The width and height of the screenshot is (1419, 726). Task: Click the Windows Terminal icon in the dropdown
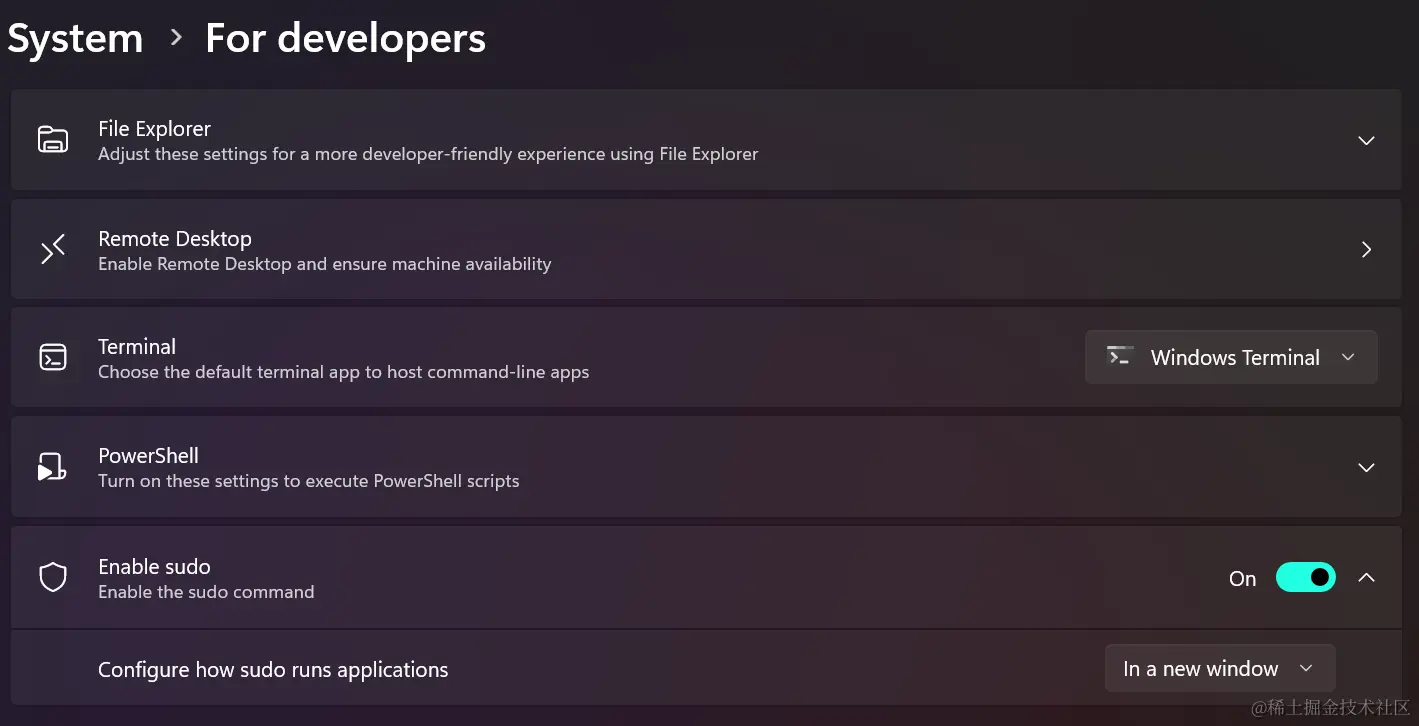[x=1119, y=357]
